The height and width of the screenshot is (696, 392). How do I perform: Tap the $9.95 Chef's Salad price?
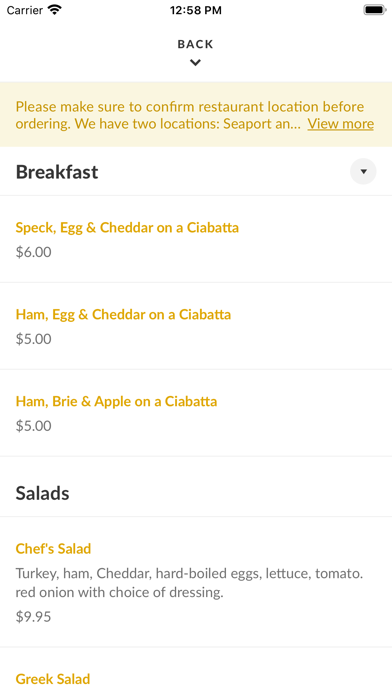click(33, 617)
